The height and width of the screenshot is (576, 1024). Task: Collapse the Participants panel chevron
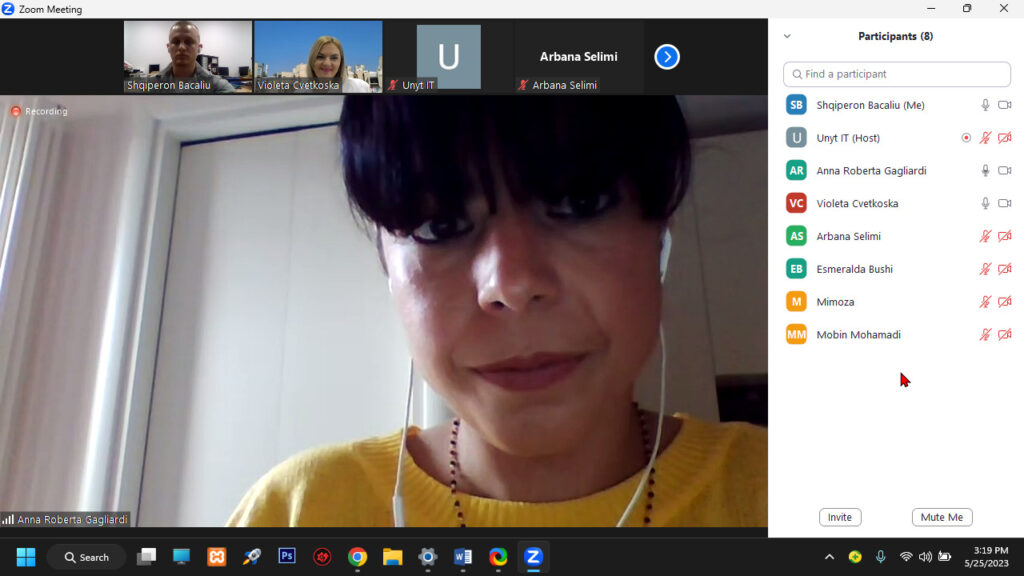click(787, 37)
